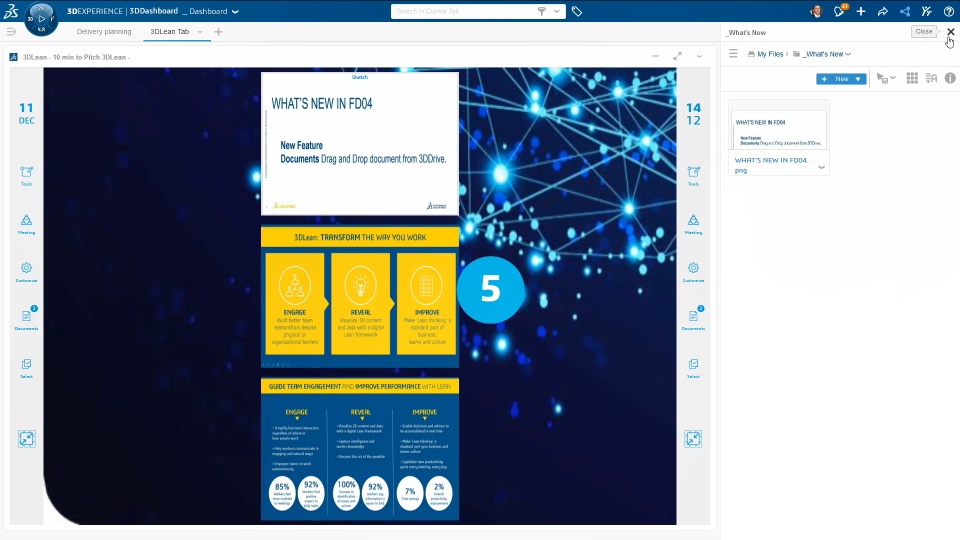Add a new dashboard tab
Viewport: 960px width, 540px height.
(x=218, y=32)
